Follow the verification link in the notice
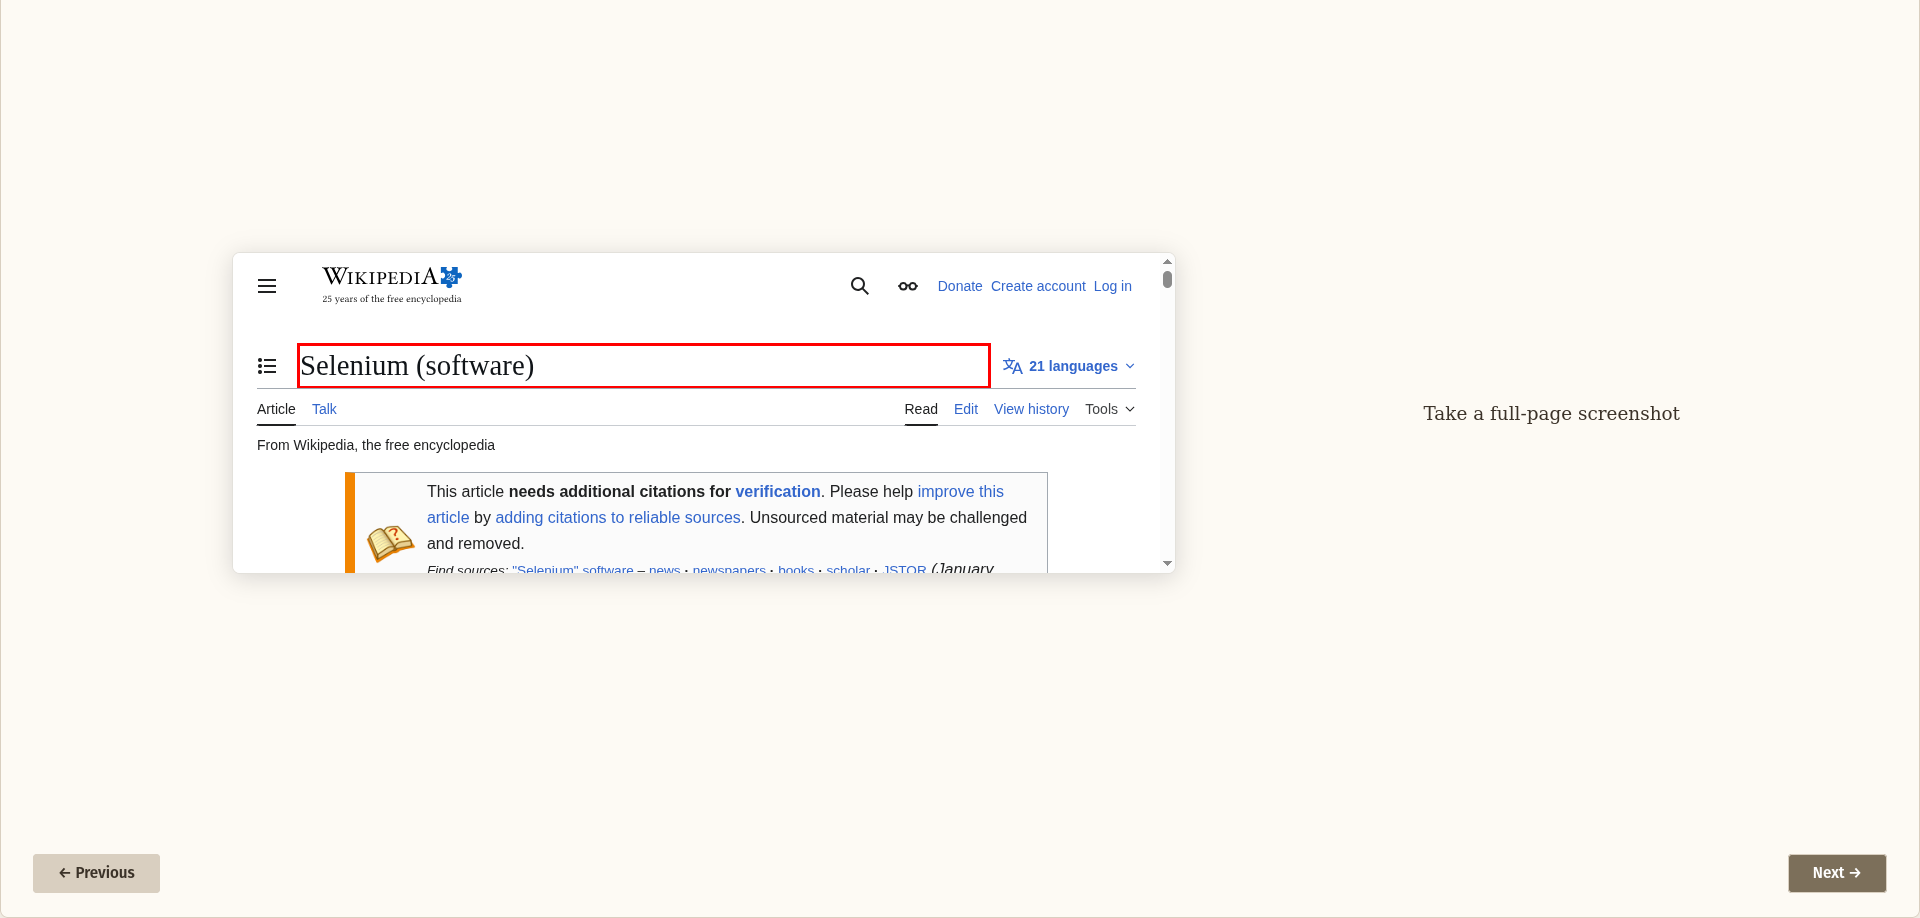Viewport: 1920px width, 918px height. pos(778,492)
